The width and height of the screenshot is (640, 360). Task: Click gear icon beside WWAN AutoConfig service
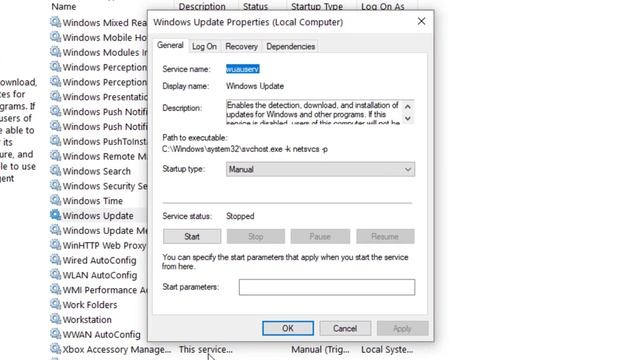[x=55, y=333]
